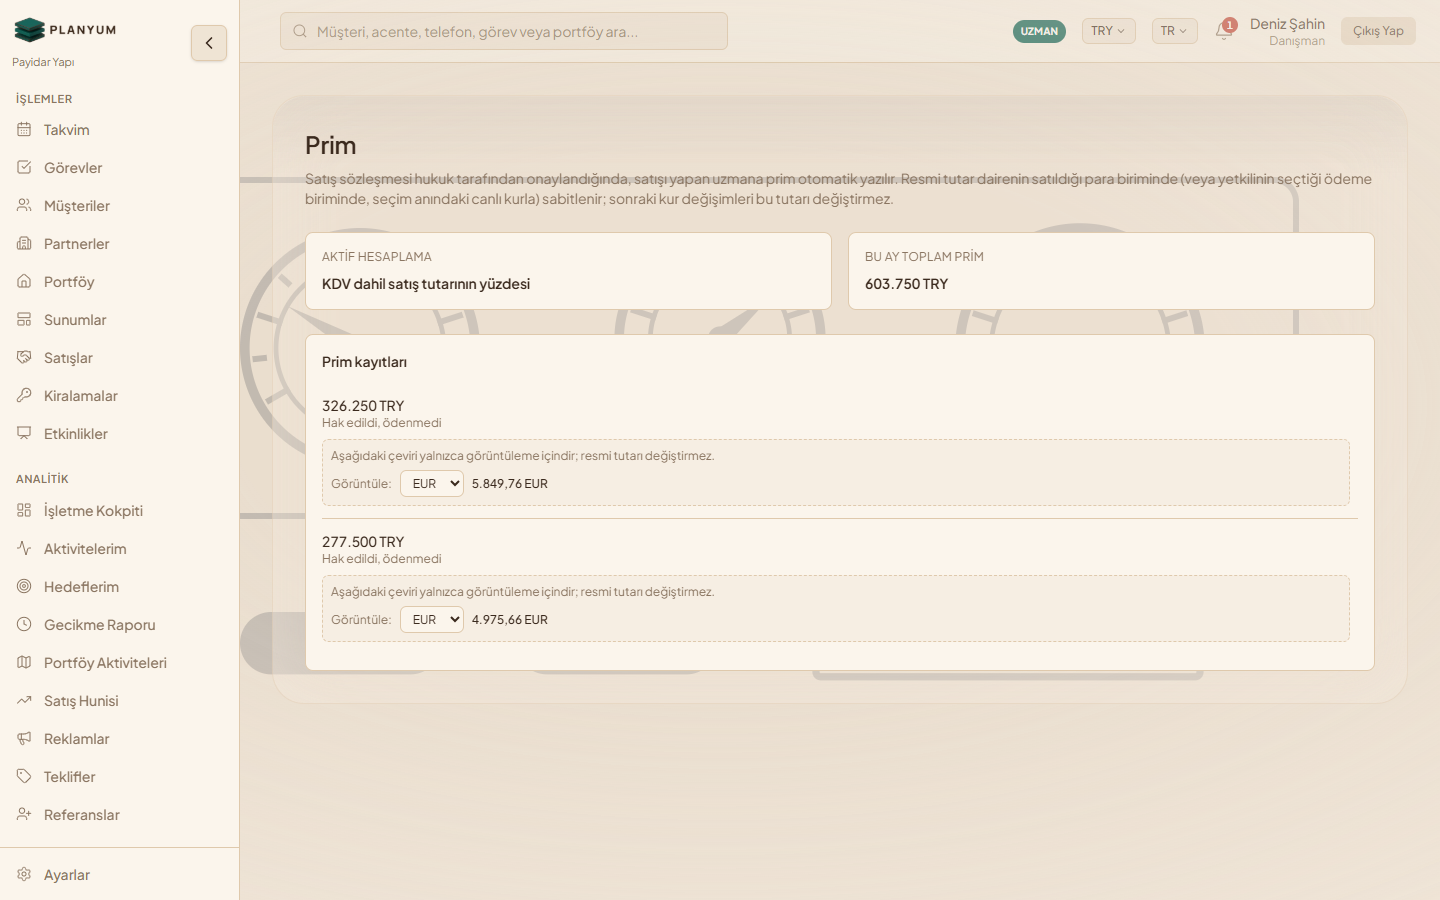Click the Satışlar handshake icon
The height and width of the screenshot is (900, 1440).
[24, 358]
